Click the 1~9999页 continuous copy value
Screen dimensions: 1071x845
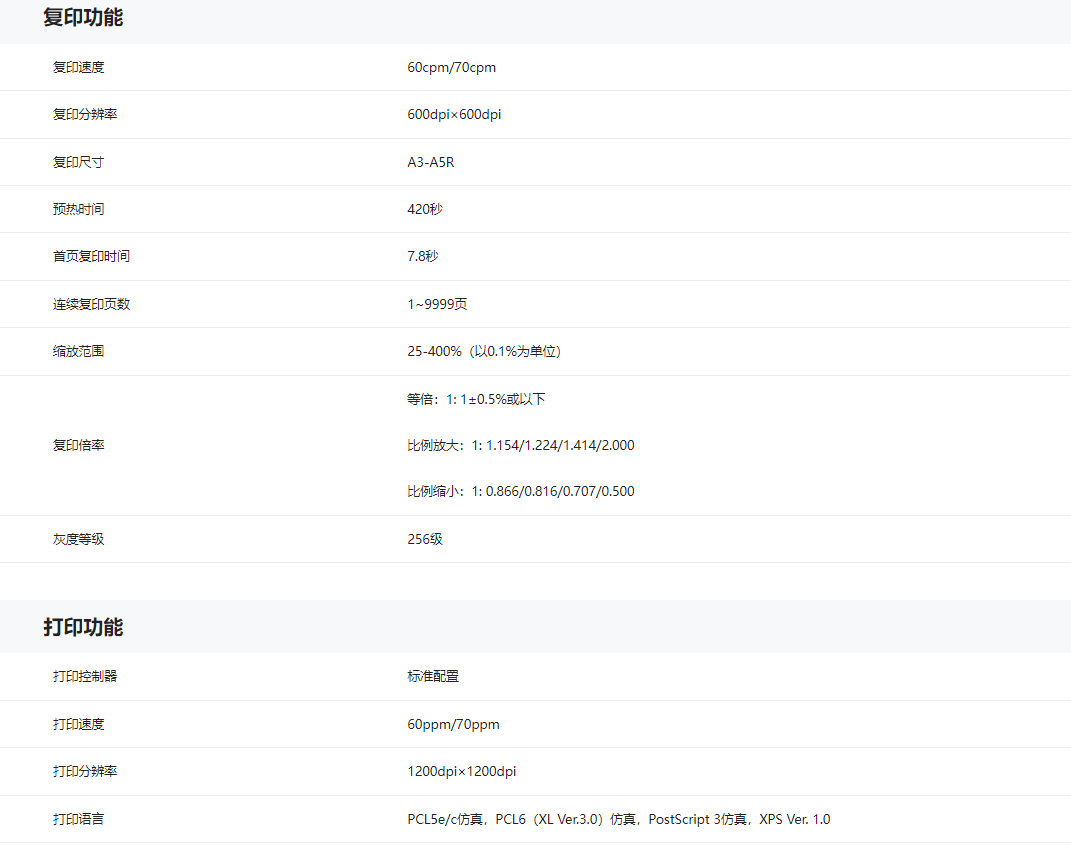pyautogui.click(x=437, y=304)
